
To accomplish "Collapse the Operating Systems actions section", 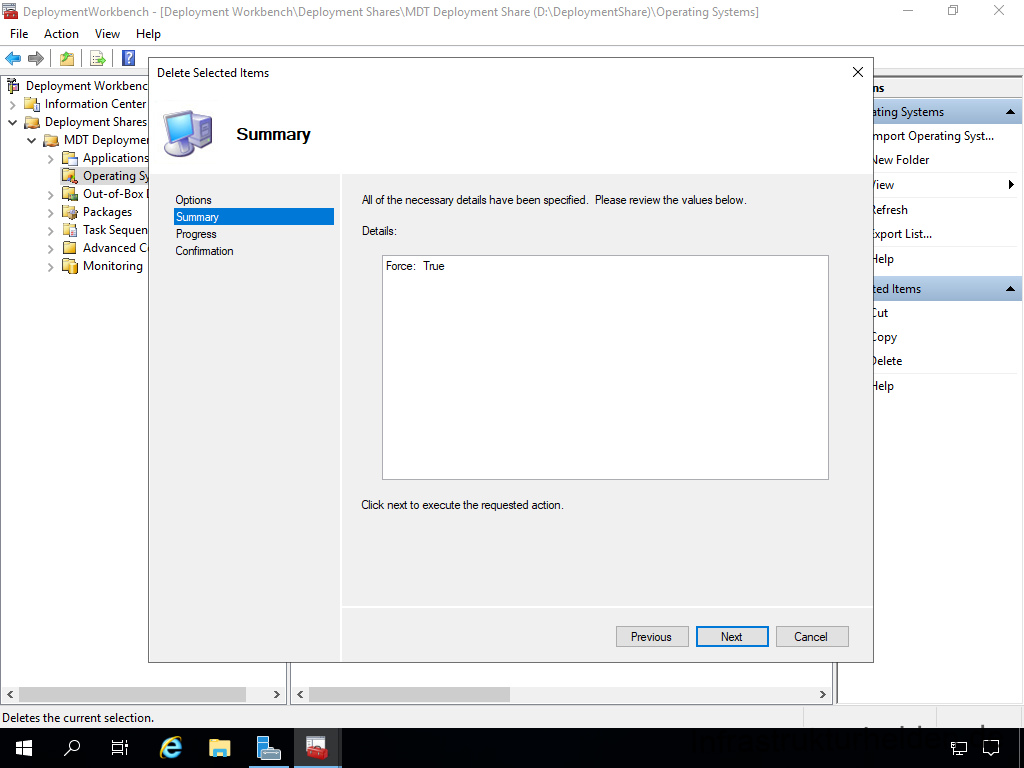I will [1010, 112].
